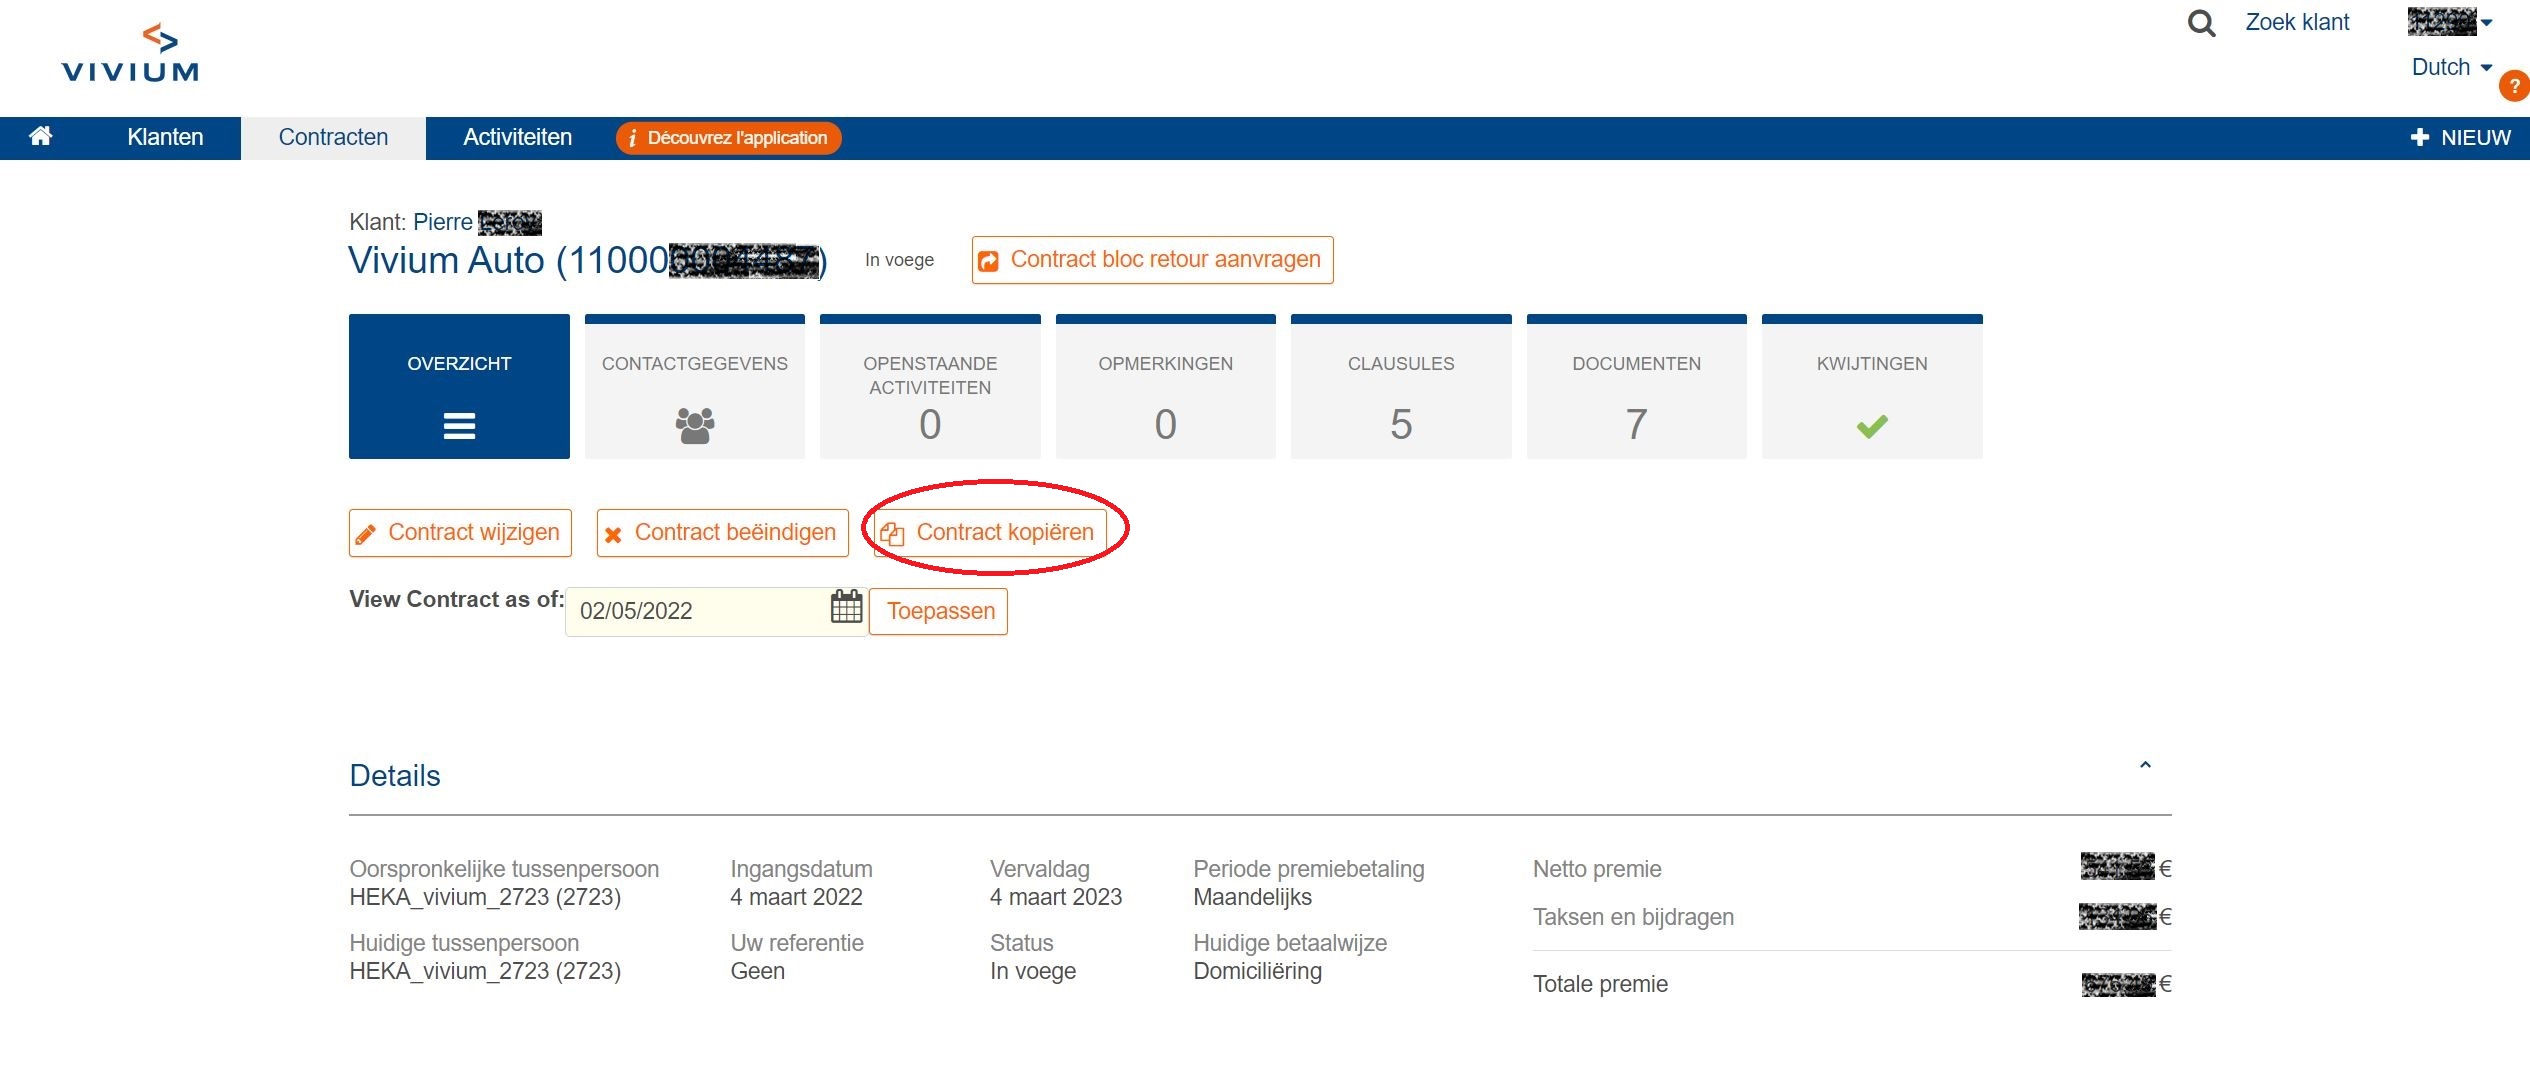Click the Taksen en bijdragen label
The image size is (2530, 1084).
1633,917
